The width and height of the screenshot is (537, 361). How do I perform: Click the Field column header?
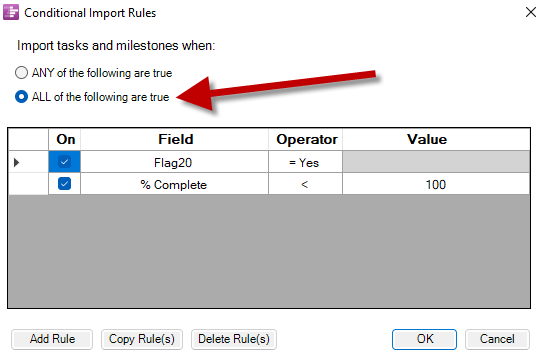tap(174, 139)
